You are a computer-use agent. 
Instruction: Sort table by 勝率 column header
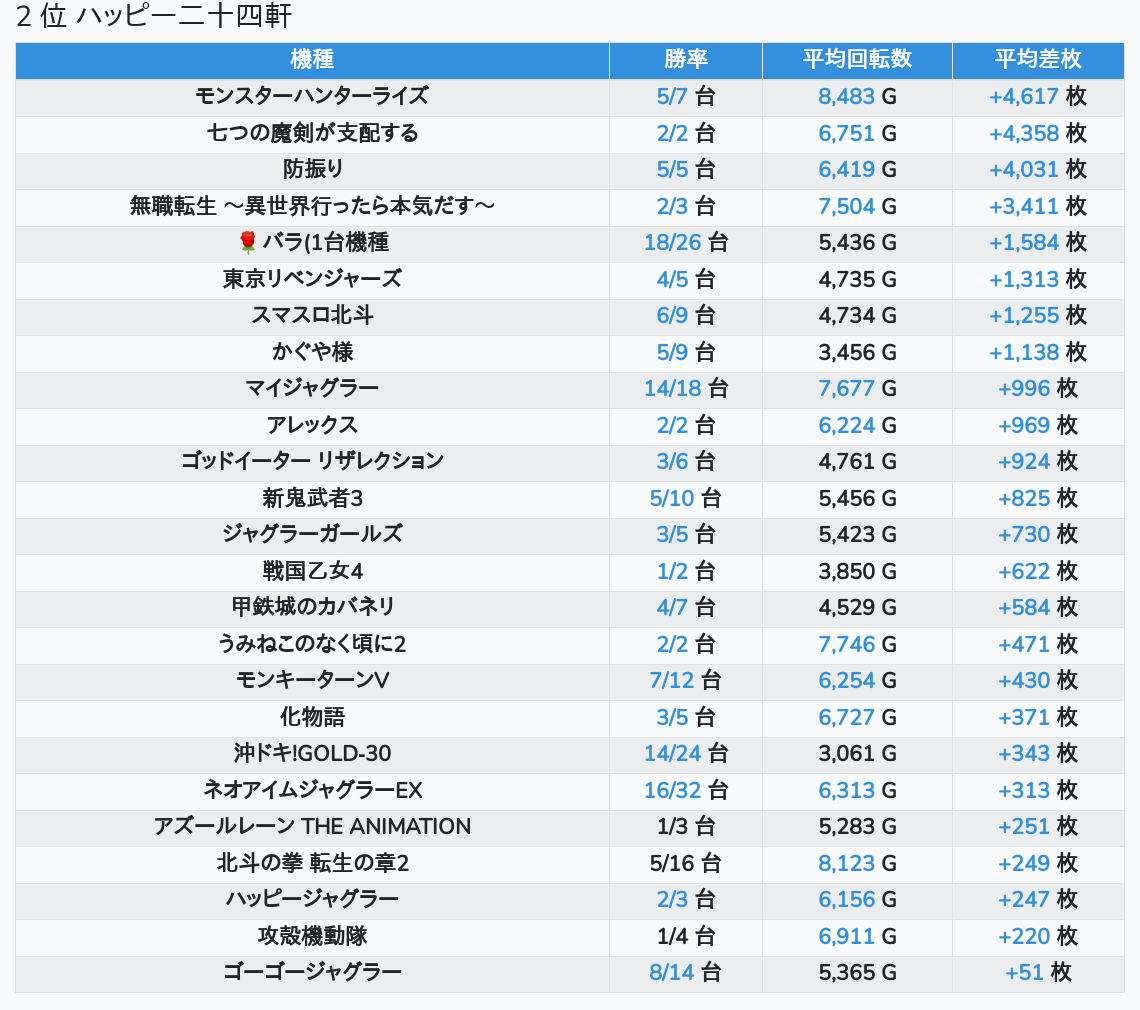685,60
